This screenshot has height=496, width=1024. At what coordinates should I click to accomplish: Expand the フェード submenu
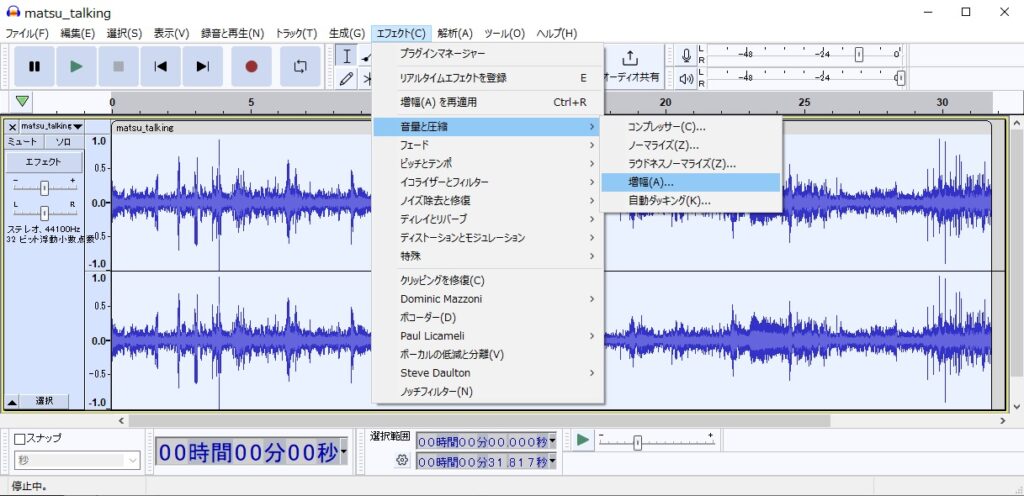click(x=488, y=145)
